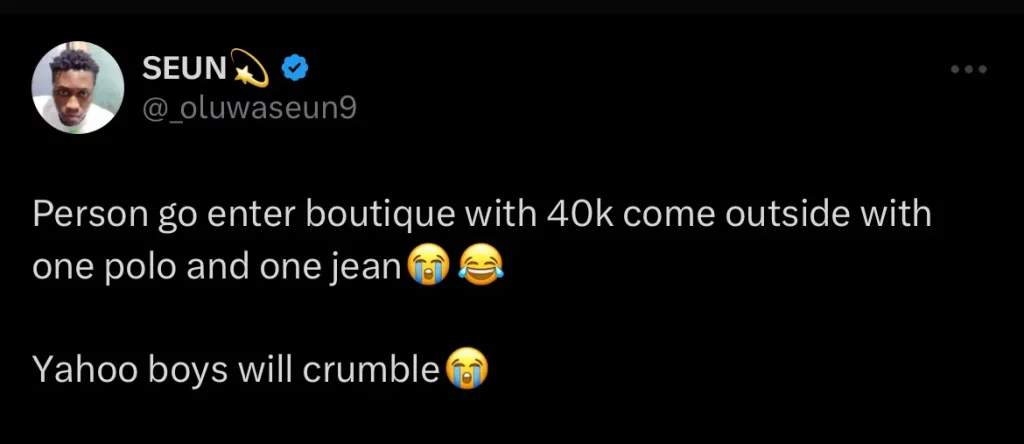The height and width of the screenshot is (444, 1024).
Task: Open SEUN's profile picture
Action: coord(77,88)
